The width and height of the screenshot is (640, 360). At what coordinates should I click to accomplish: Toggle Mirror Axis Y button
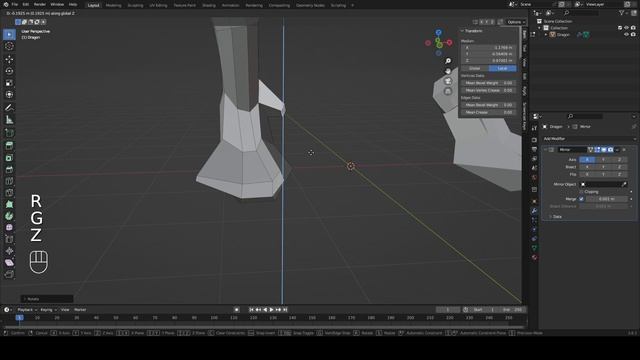pyautogui.click(x=603, y=160)
